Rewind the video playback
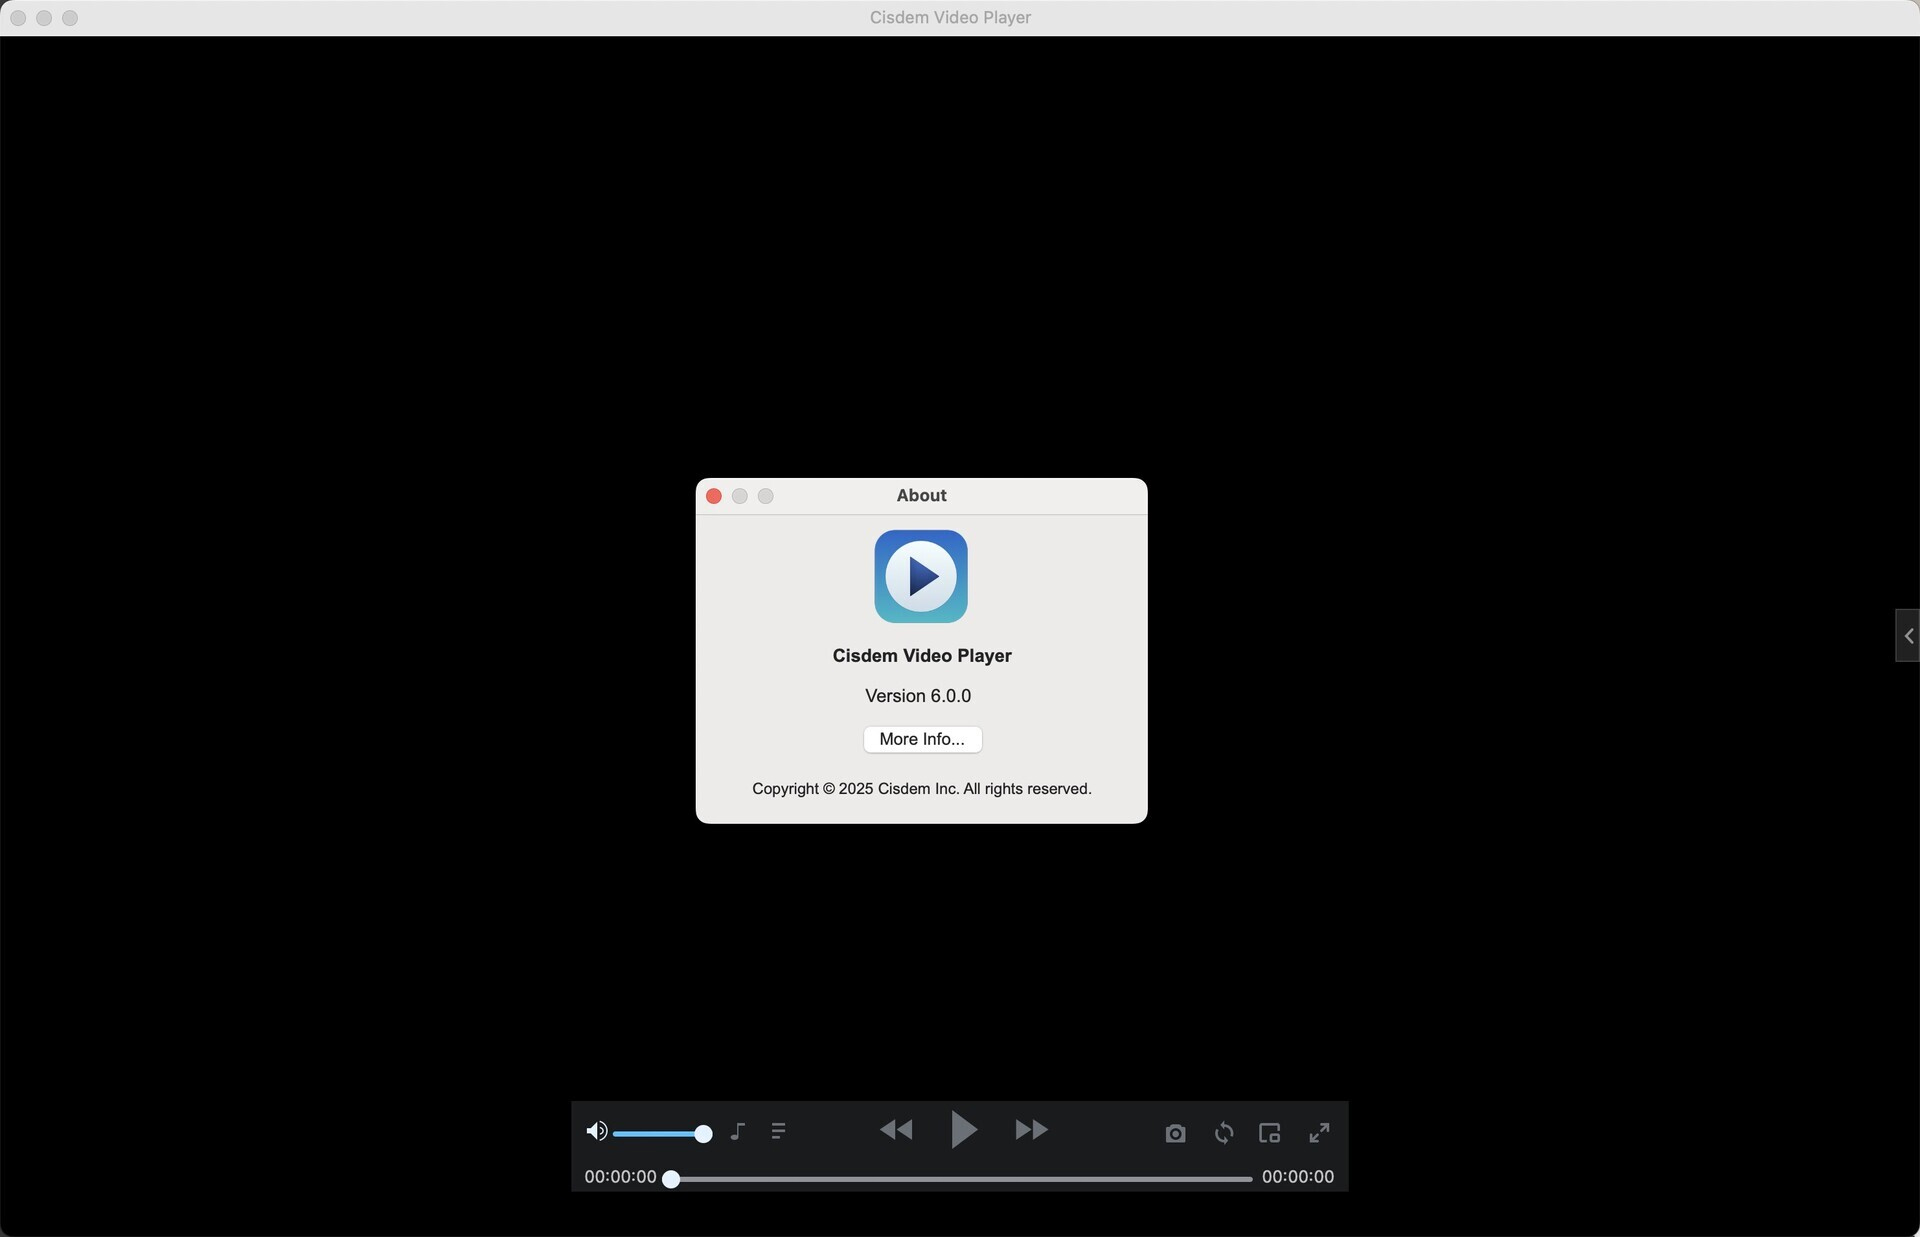Image resolution: width=1920 pixels, height=1237 pixels. (897, 1131)
